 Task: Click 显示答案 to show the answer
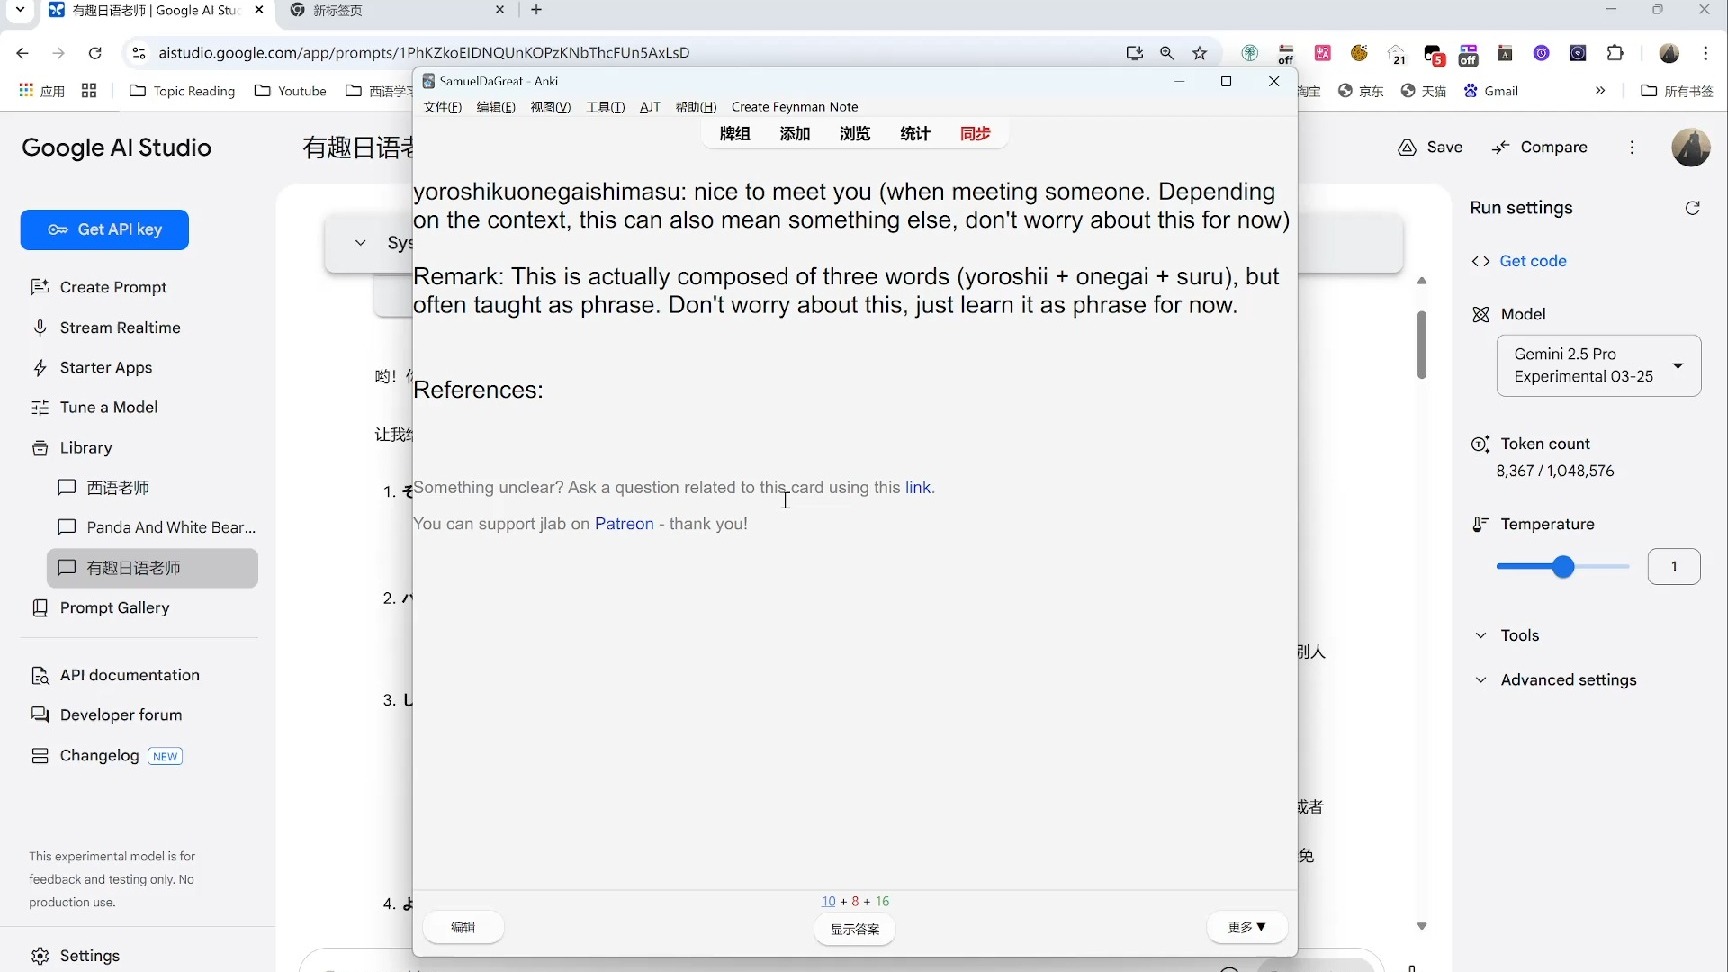(x=855, y=929)
